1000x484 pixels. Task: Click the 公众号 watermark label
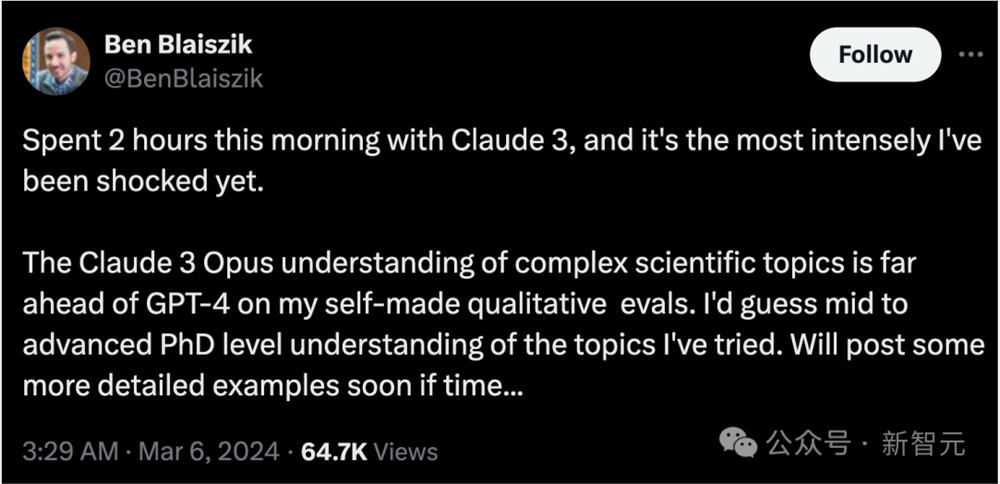click(x=807, y=441)
